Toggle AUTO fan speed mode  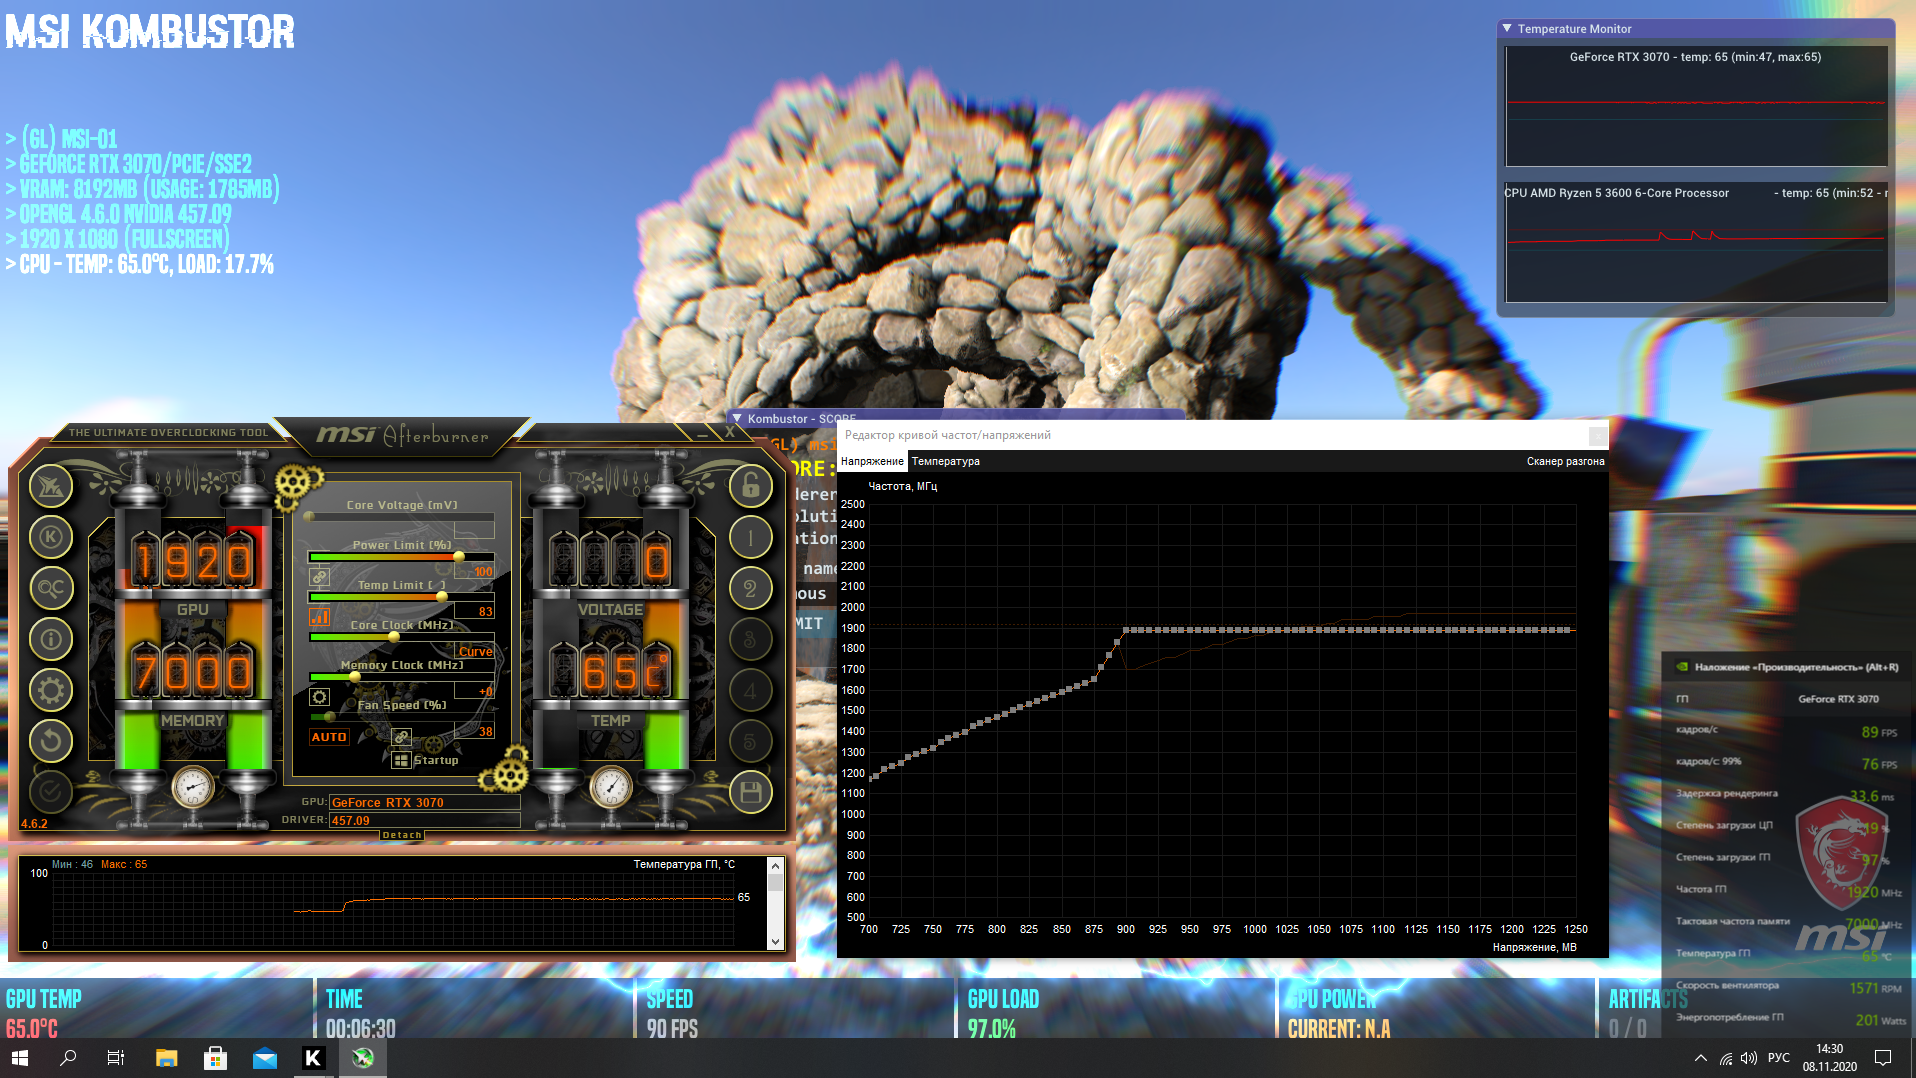coord(329,737)
